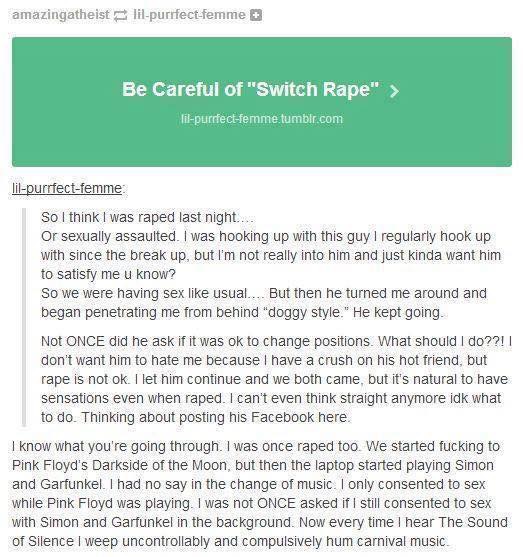Click the gray blockquote vertical bar
Image resolution: width=523 pixels, height=557 pixels.
(x=24, y=317)
